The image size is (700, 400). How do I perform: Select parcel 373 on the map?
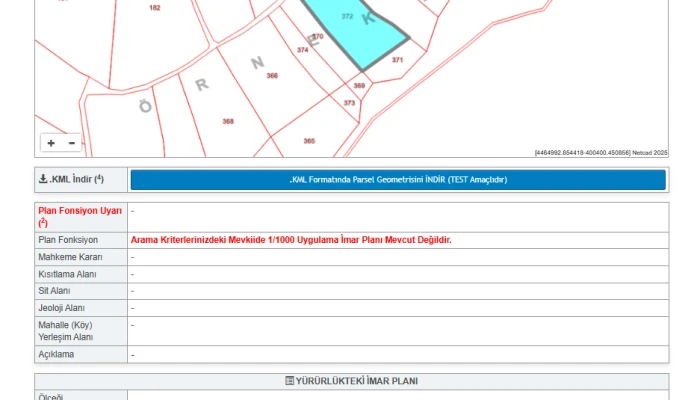(349, 103)
